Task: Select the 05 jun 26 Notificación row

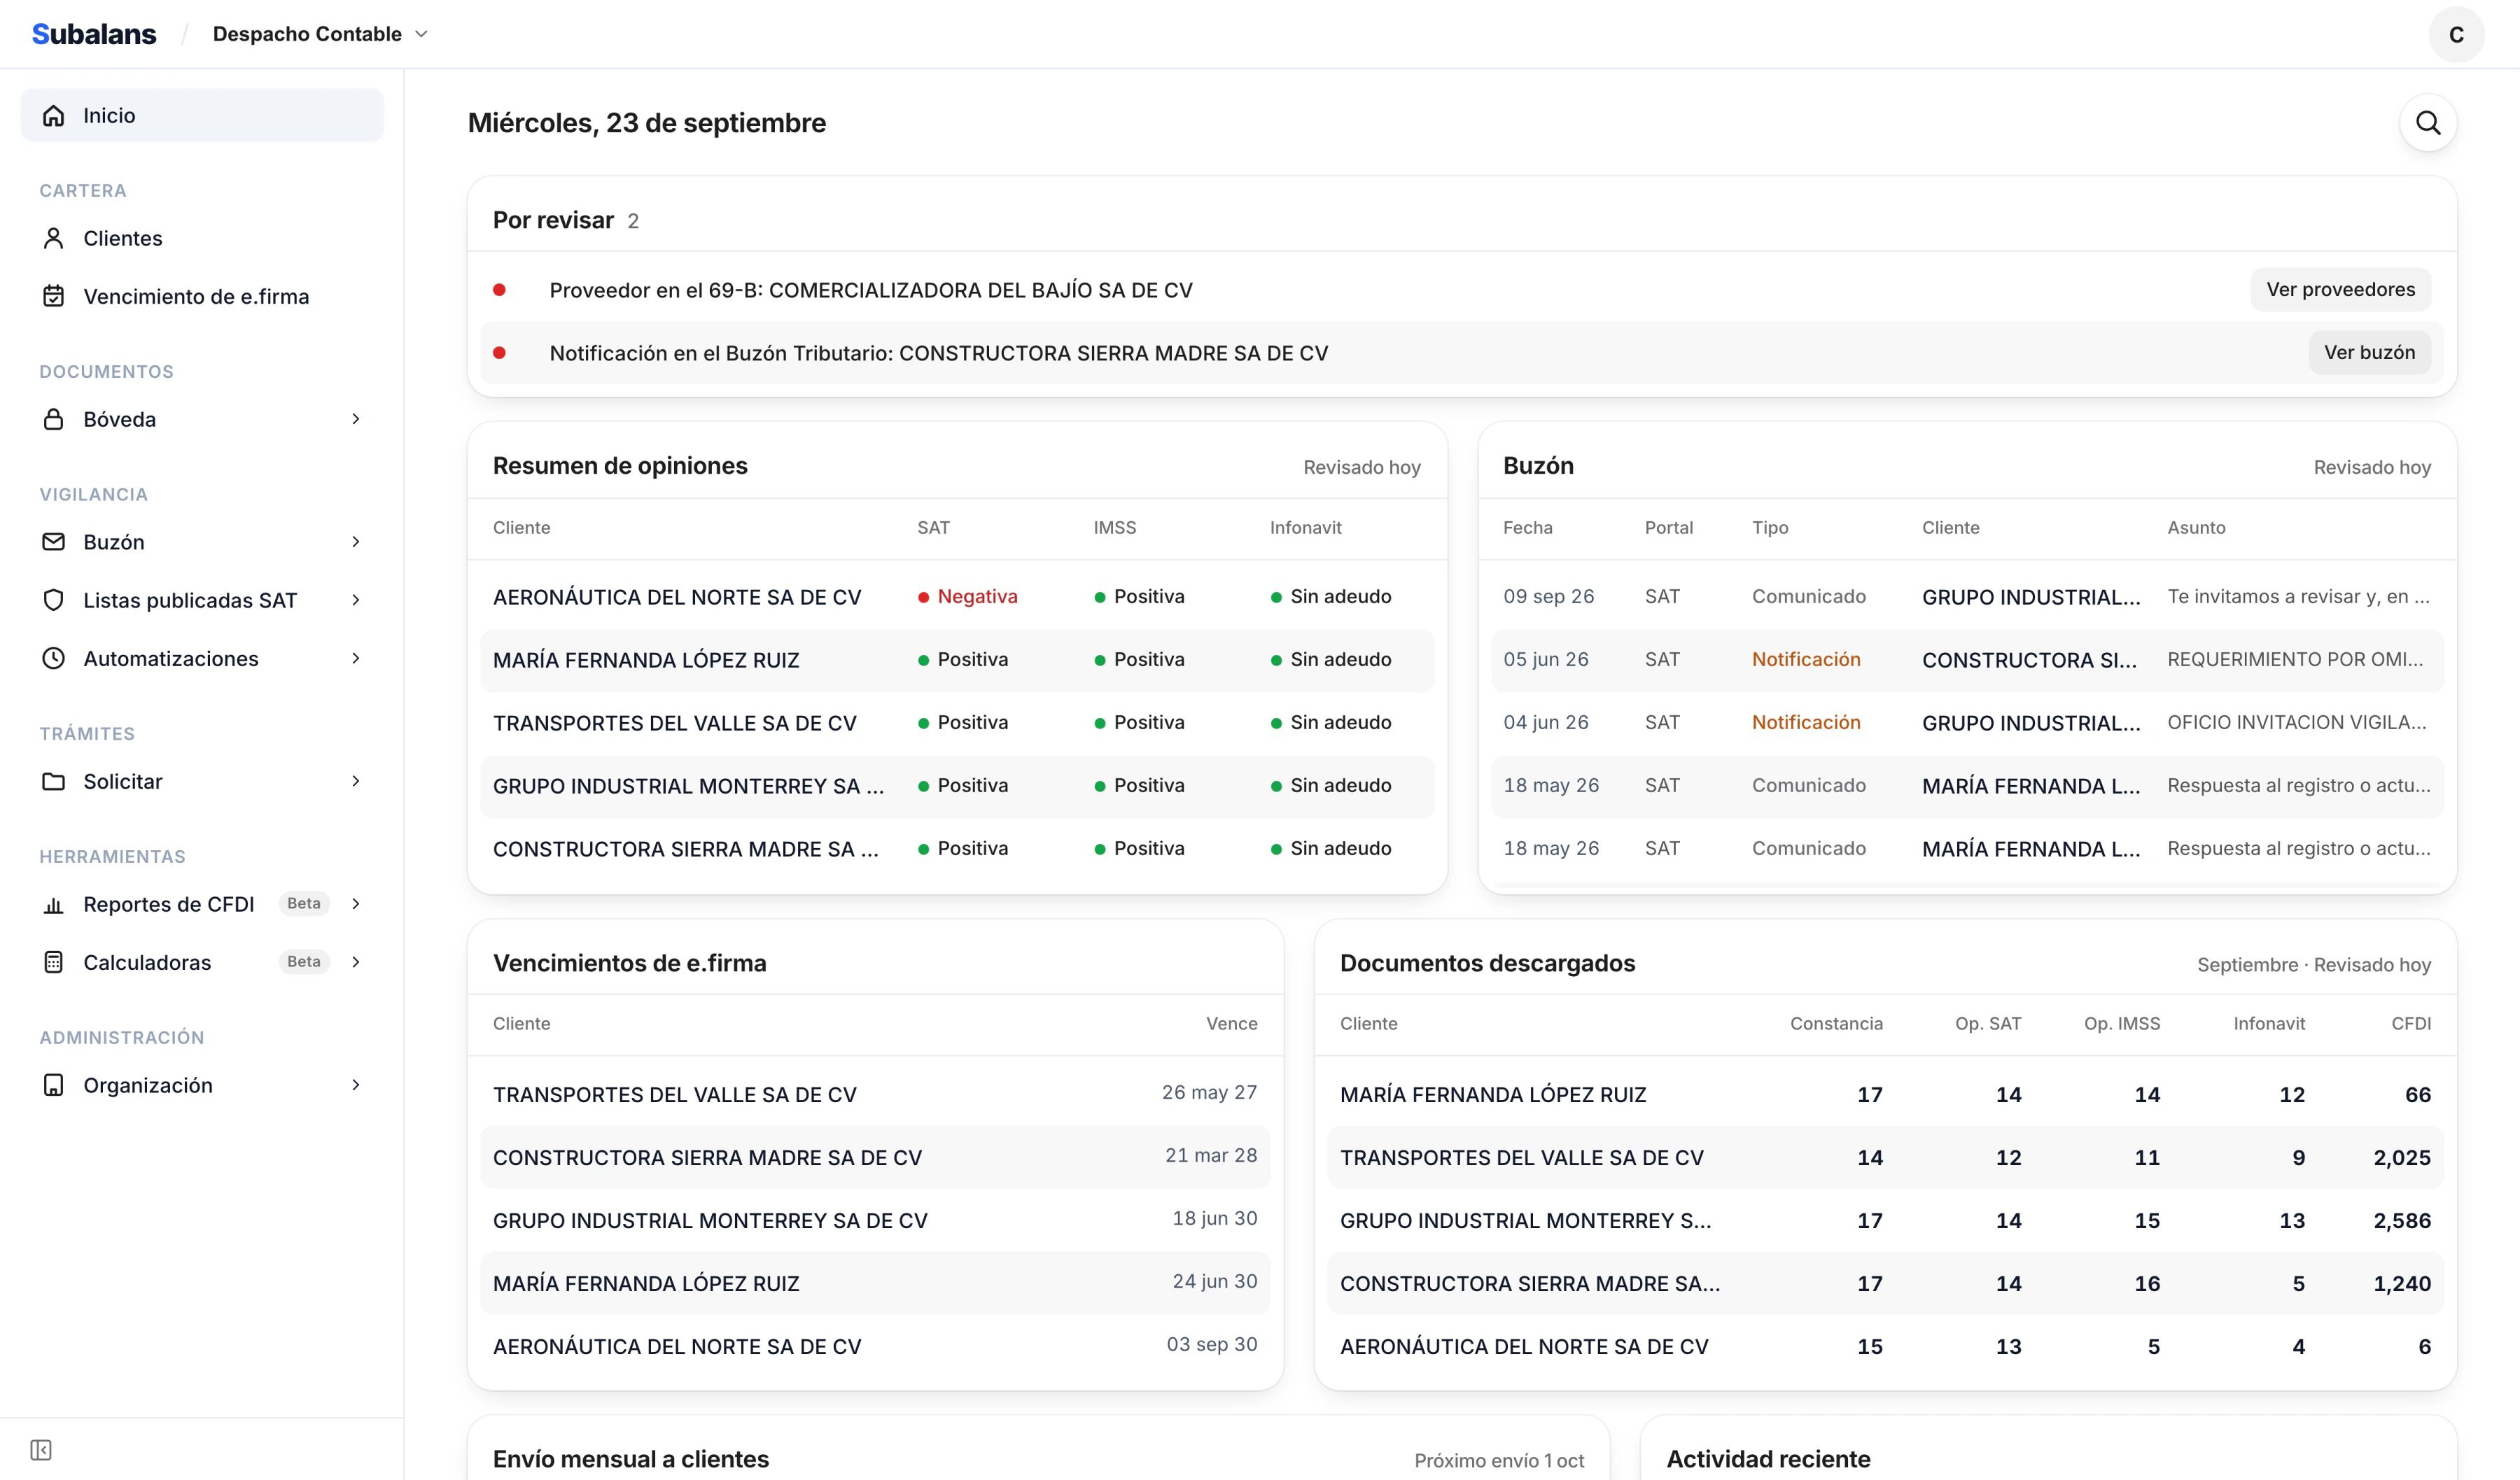Action: click(1967, 660)
